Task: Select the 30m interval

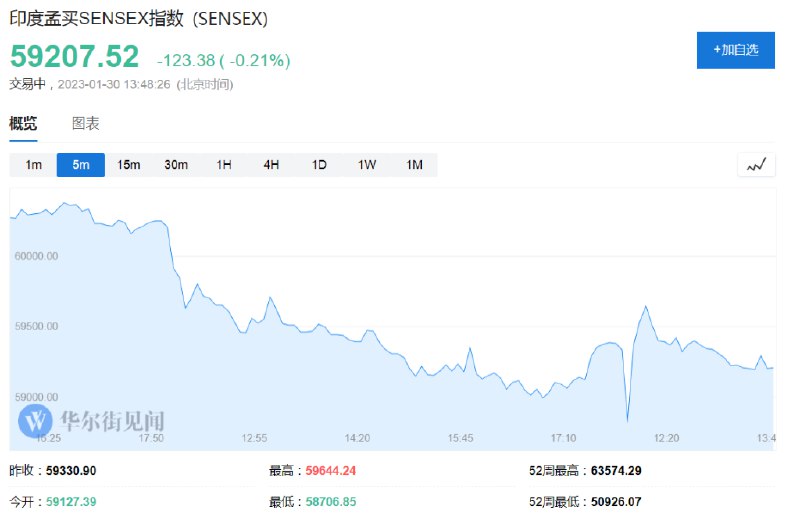Action: click(x=176, y=165)
